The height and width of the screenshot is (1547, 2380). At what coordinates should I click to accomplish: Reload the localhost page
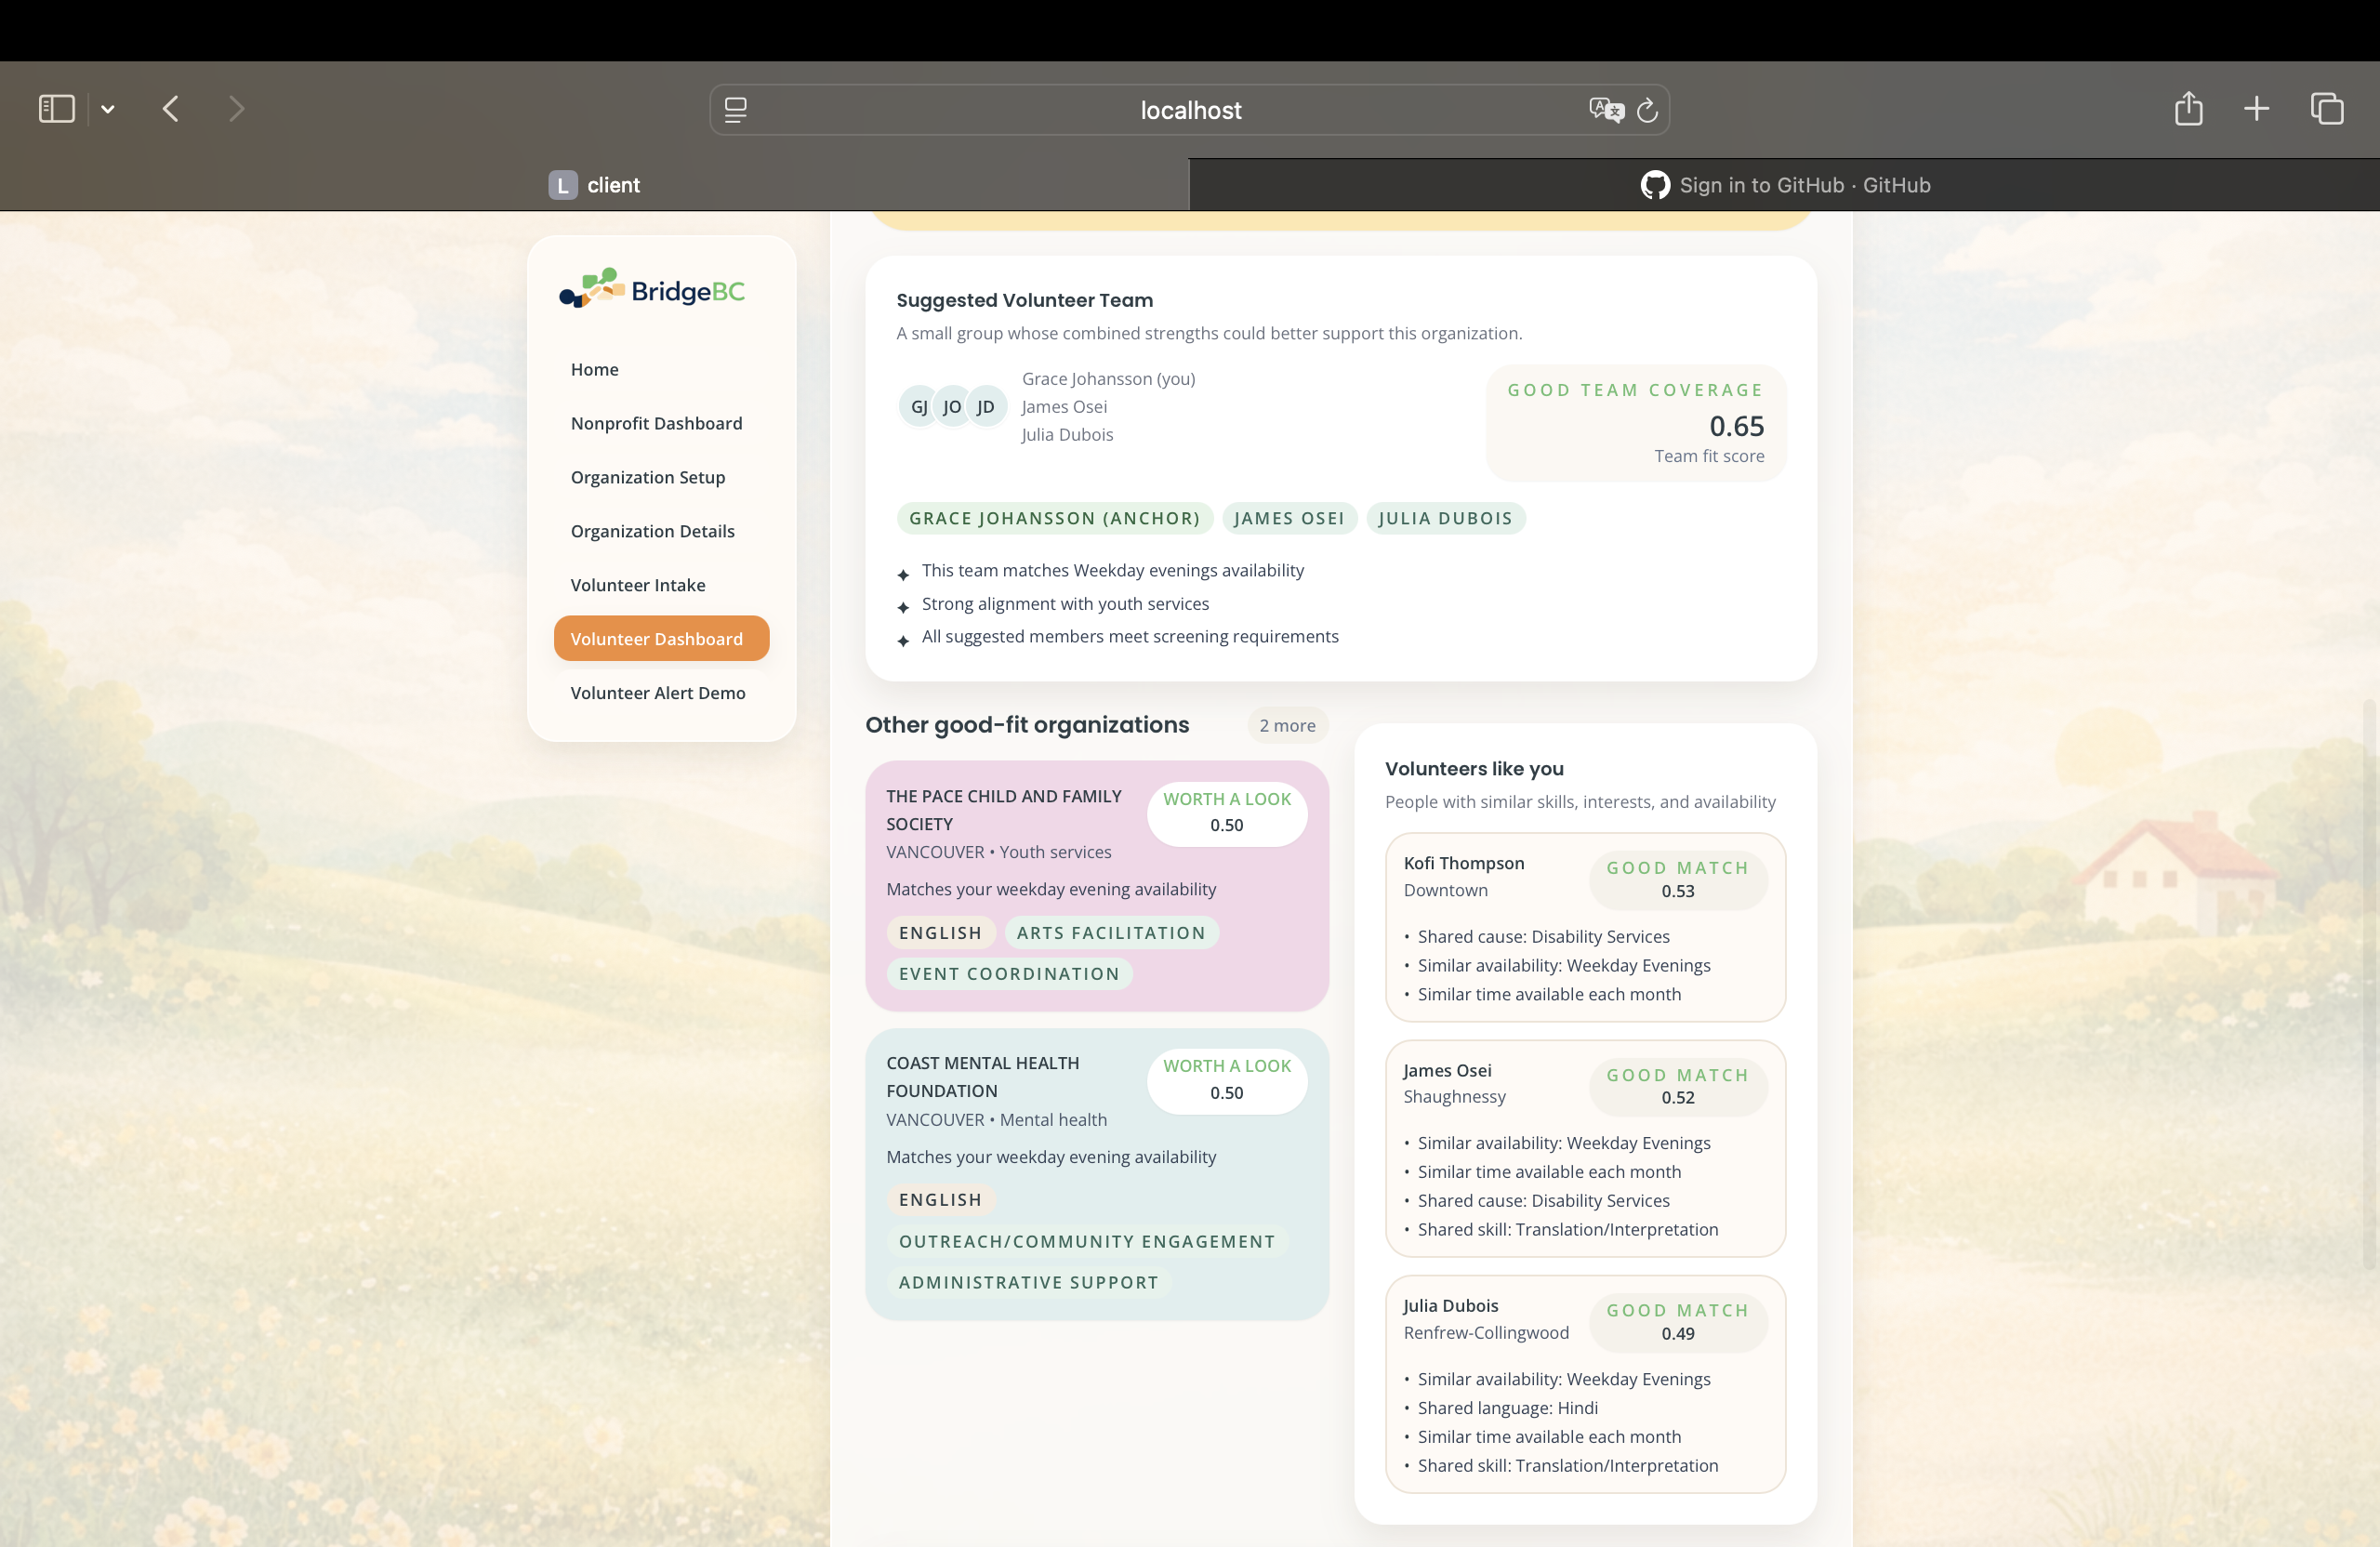pos(1647,110)
